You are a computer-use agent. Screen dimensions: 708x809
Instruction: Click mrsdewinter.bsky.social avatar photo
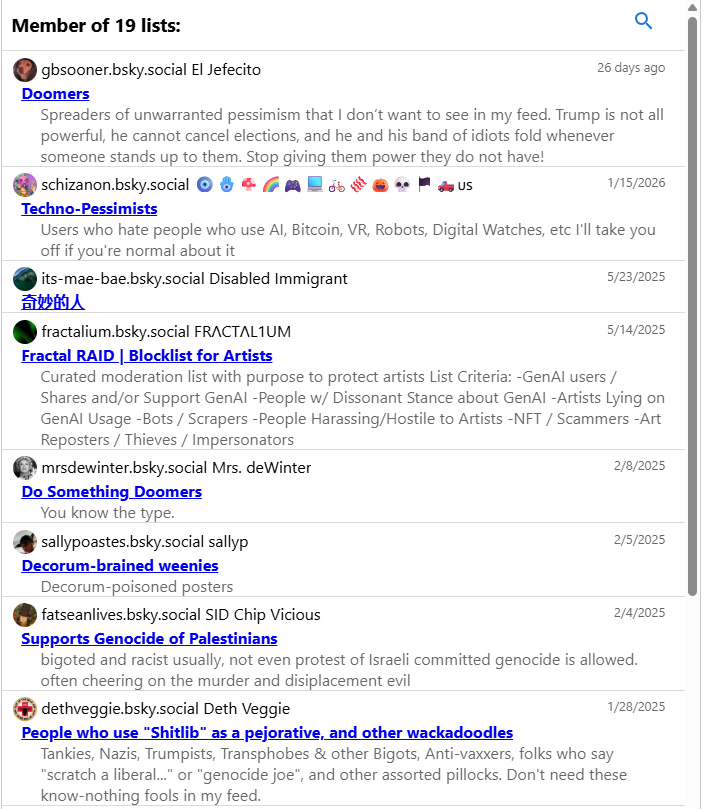pos(25,468)
